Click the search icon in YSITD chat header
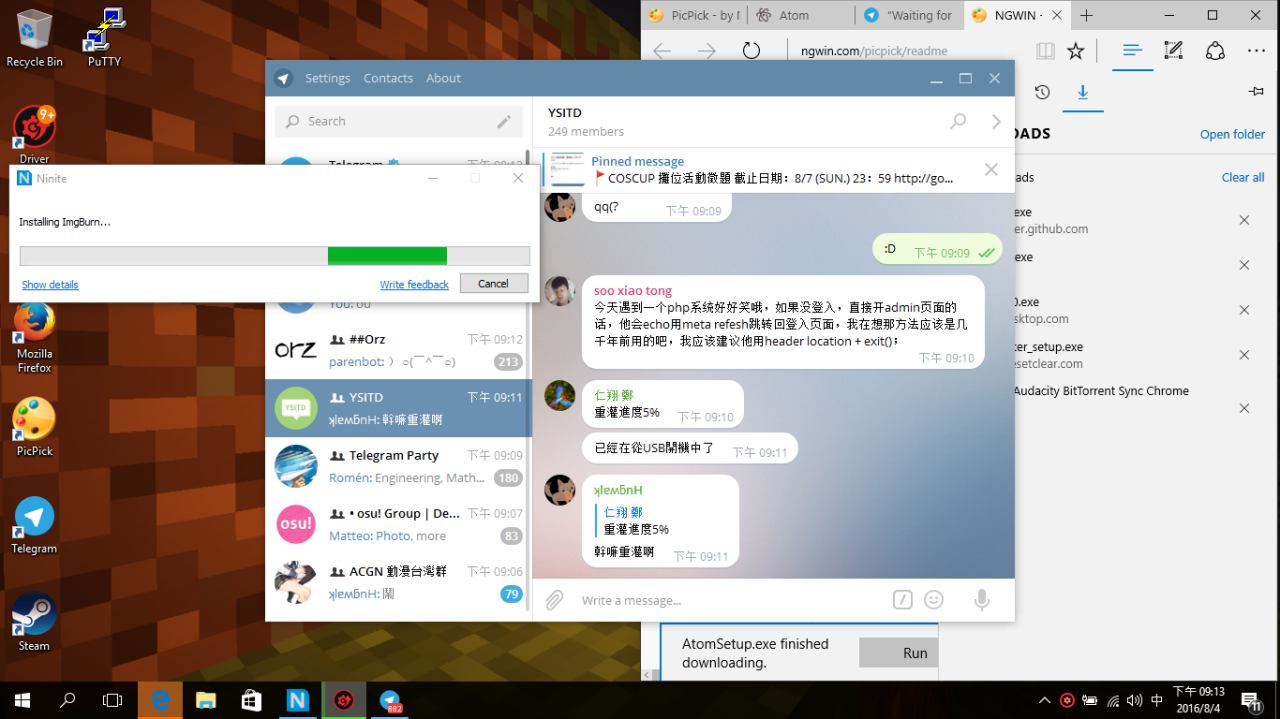 click(958, 121)
